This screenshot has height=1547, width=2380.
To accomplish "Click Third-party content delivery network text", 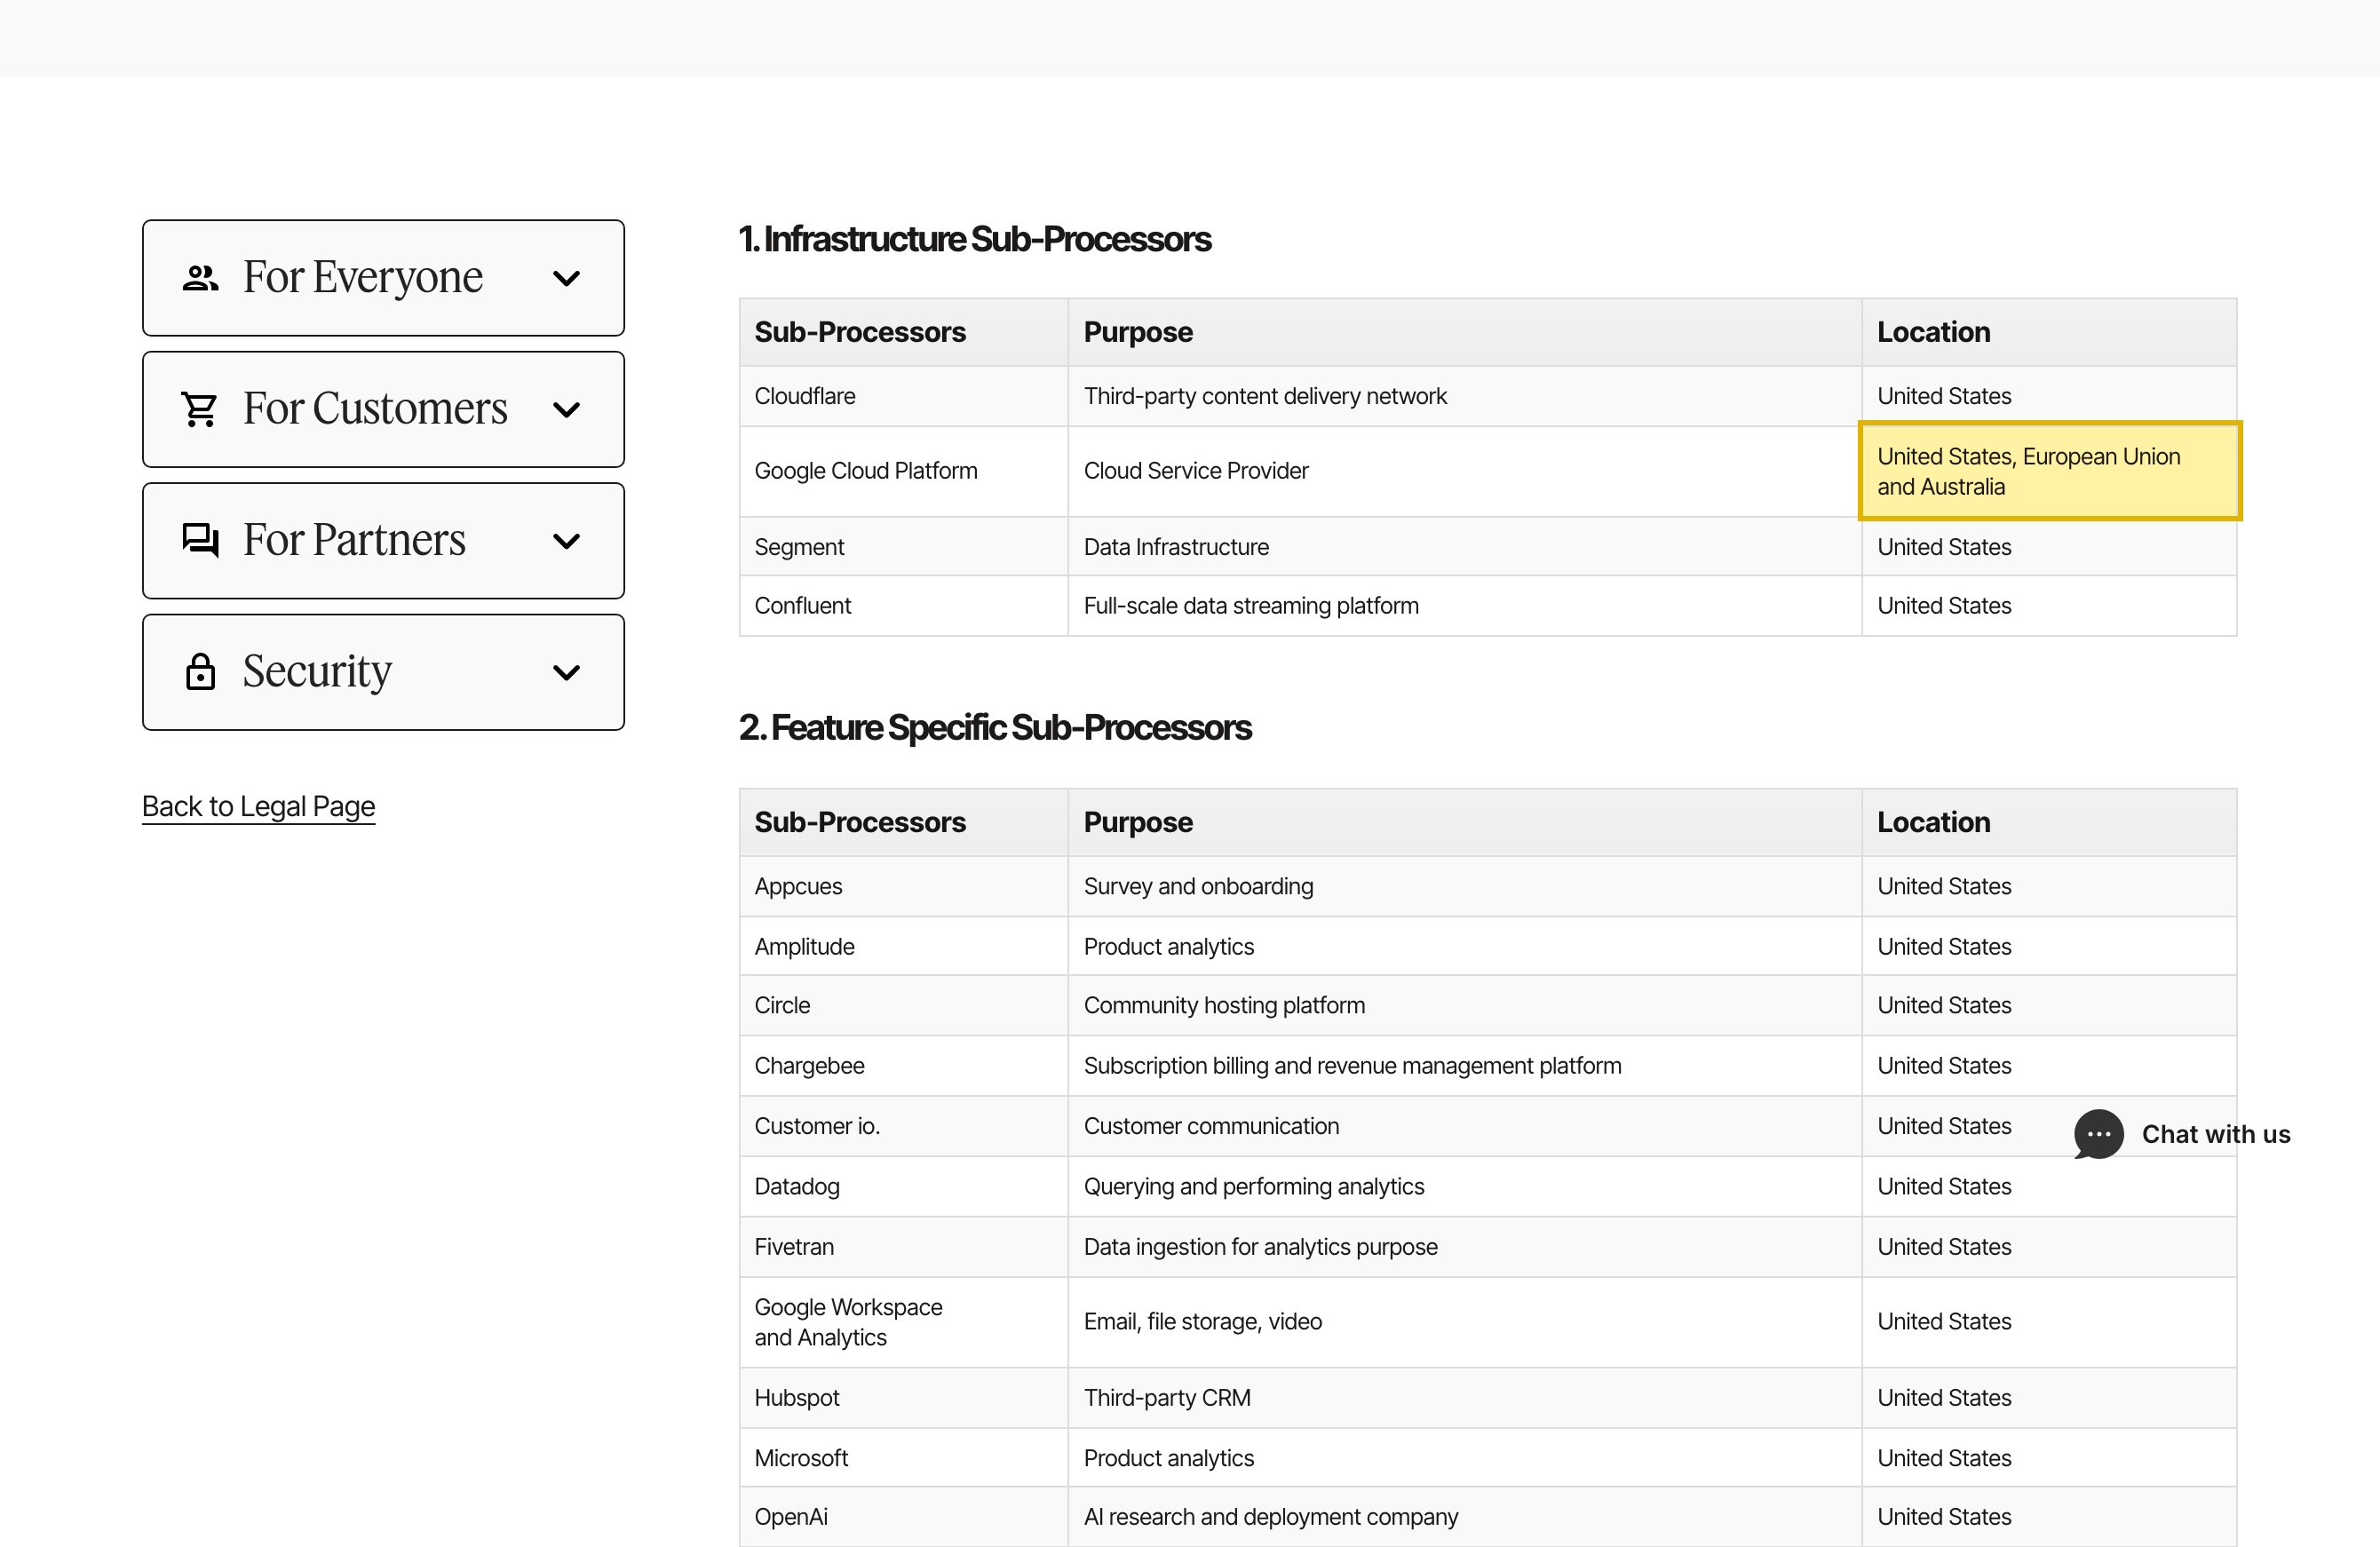I will point(1265,396).
